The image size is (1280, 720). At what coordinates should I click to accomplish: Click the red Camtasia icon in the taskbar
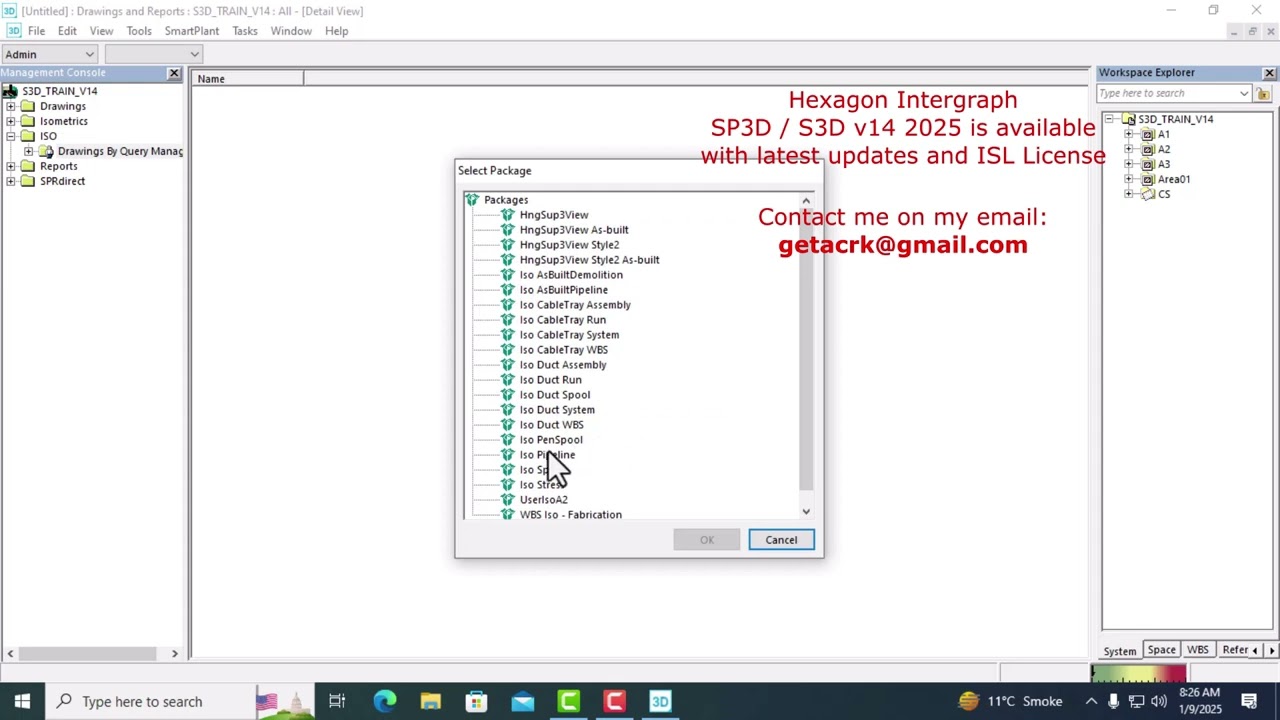(614, 701)
